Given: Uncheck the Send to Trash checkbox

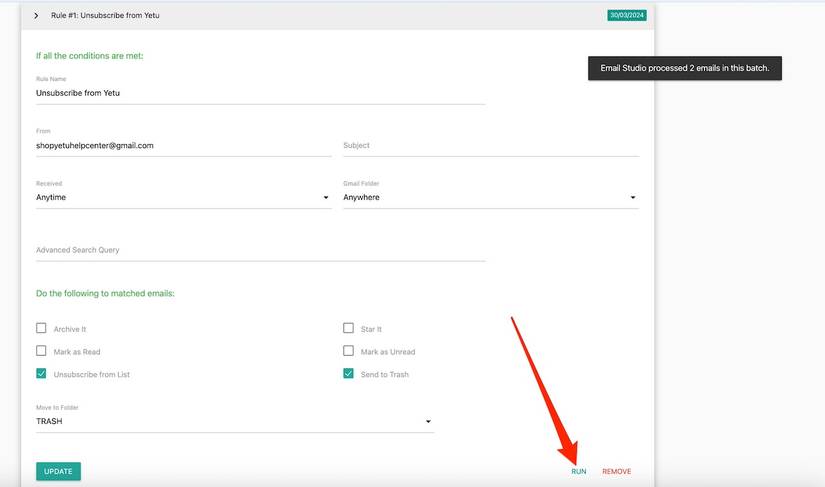Looking at the screenshot, I should (348, 374).
